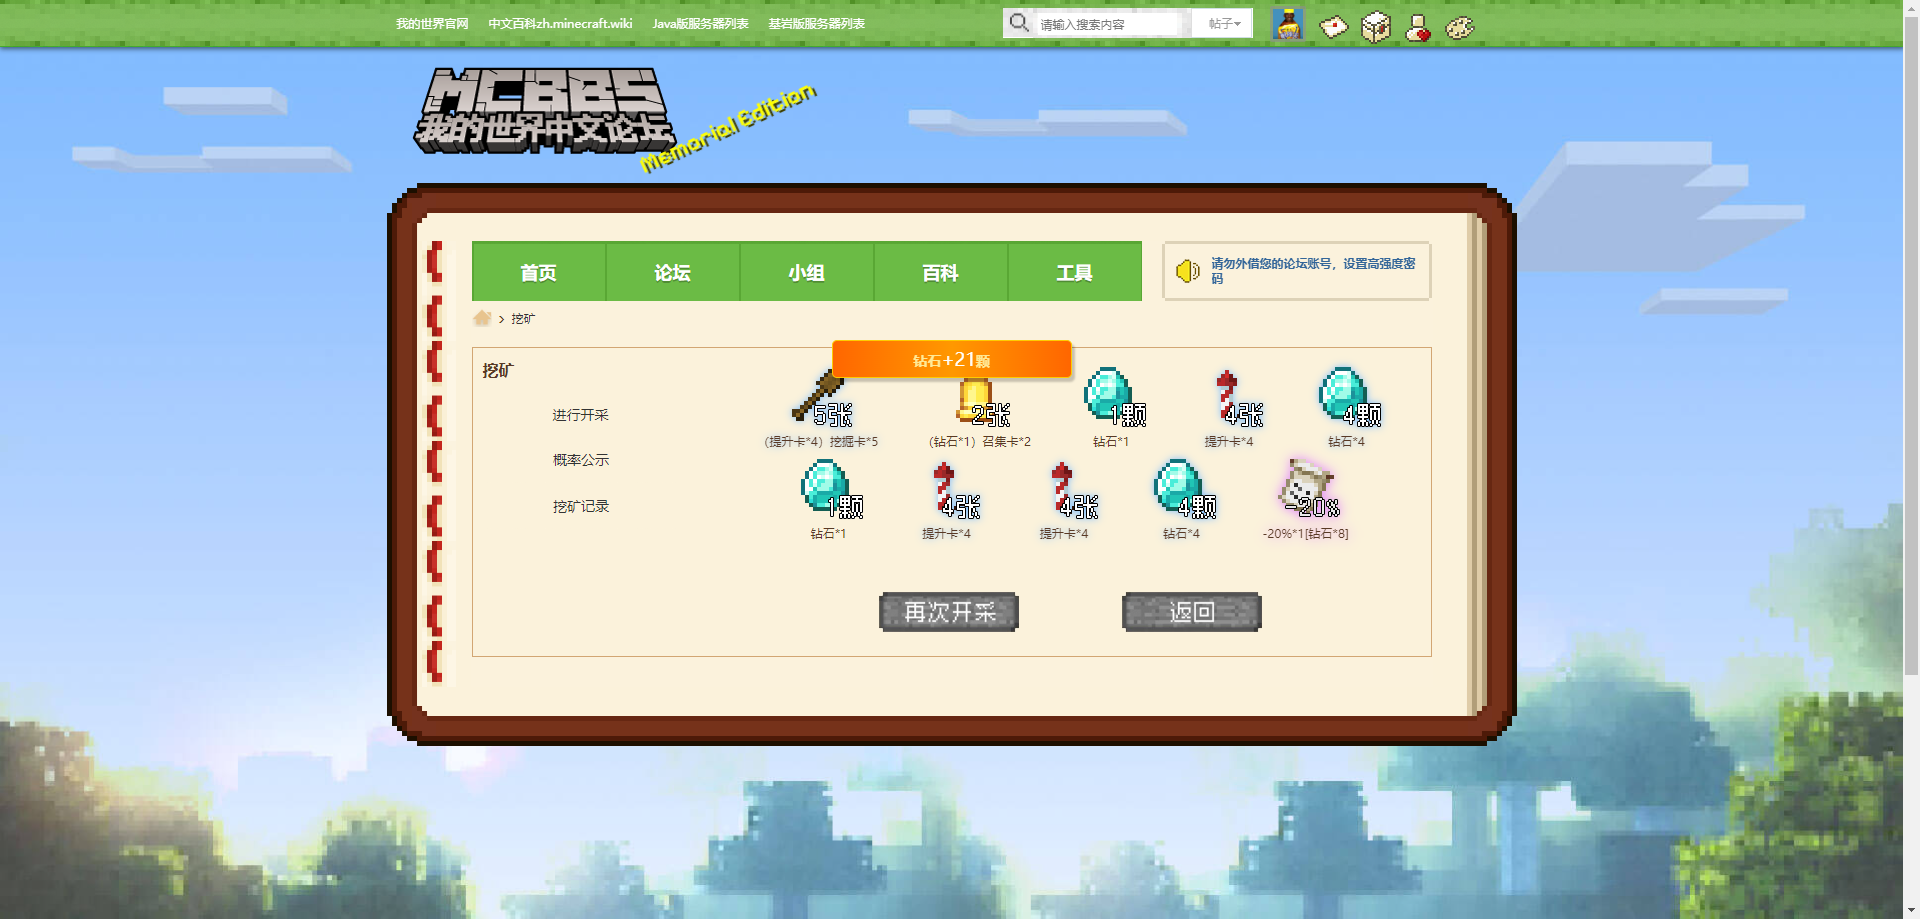
Task: Click the top-row diamond 4颗 icon
Action: point(1348,396)
